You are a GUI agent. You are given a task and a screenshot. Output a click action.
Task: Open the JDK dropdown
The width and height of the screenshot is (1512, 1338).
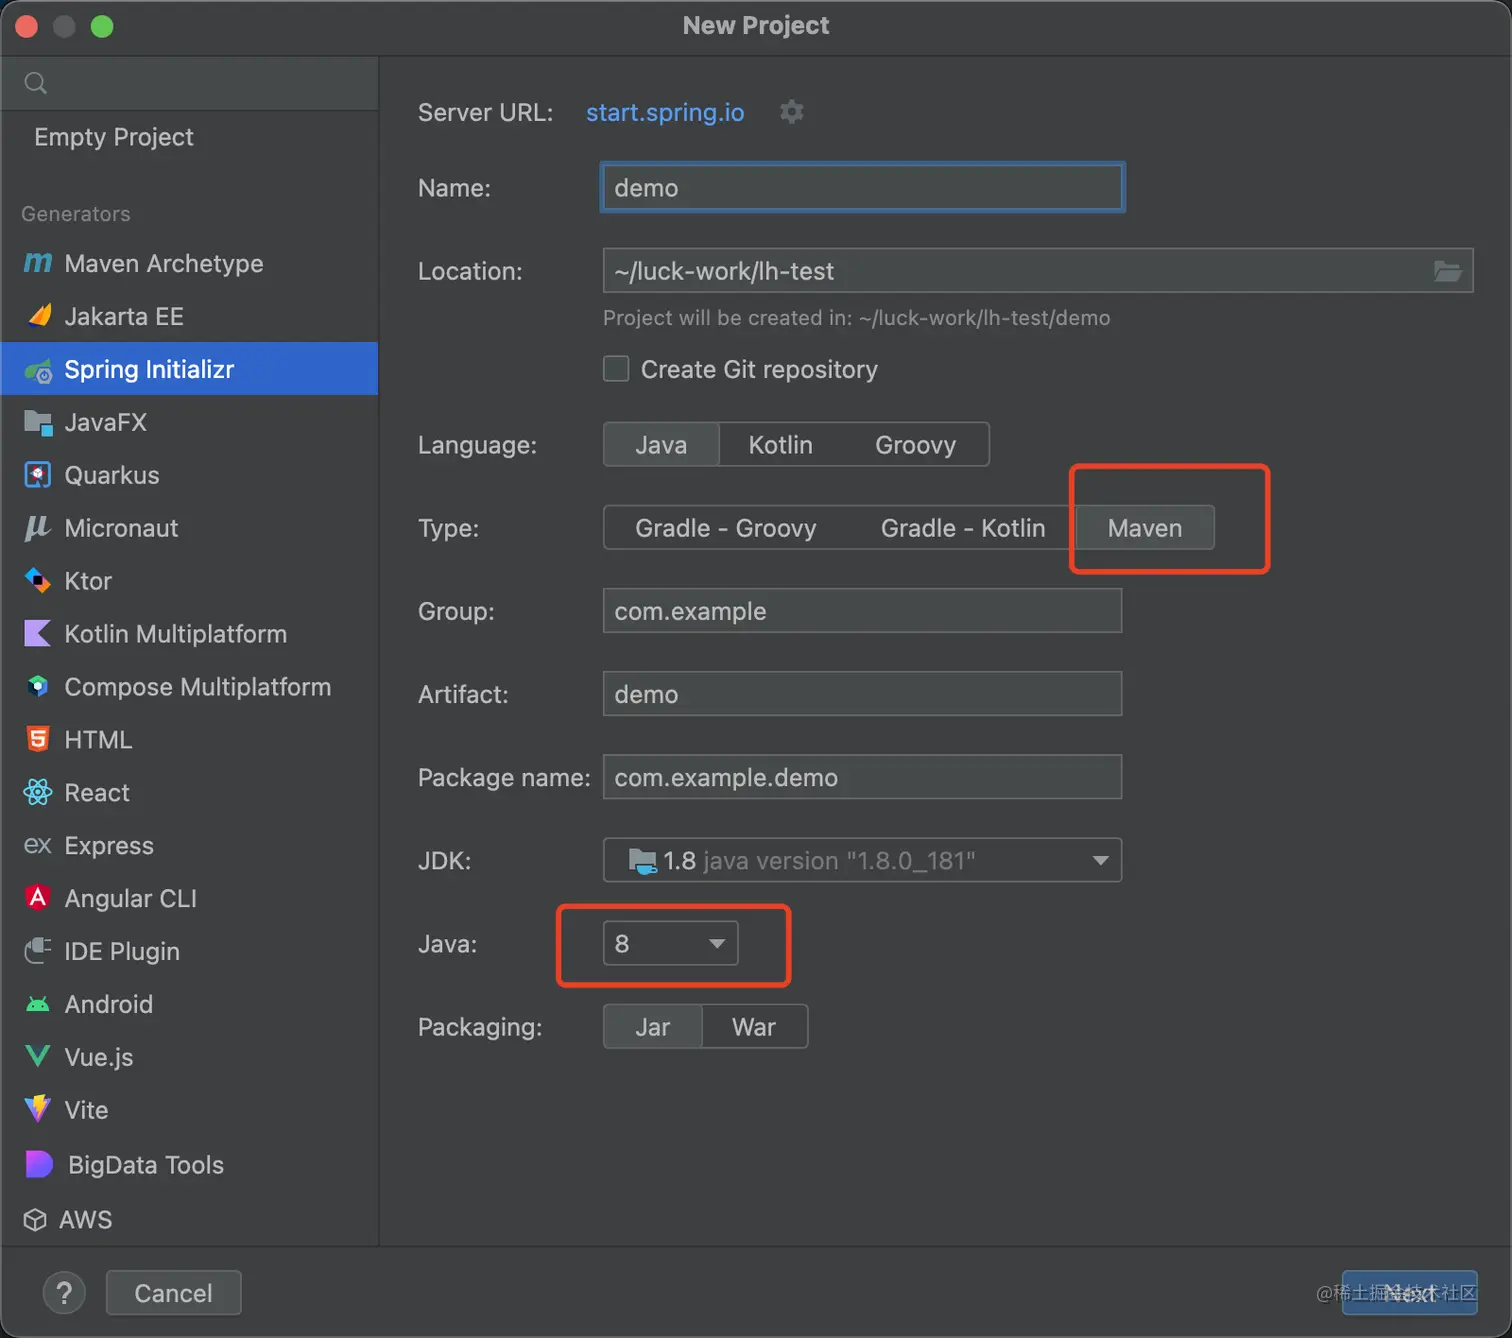862,860
